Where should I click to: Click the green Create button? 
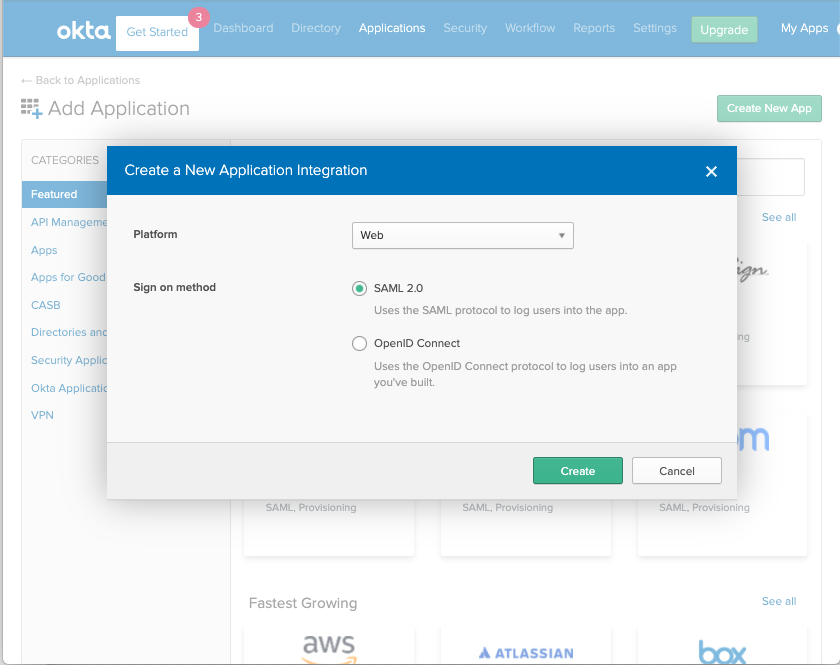coord(577,471)
